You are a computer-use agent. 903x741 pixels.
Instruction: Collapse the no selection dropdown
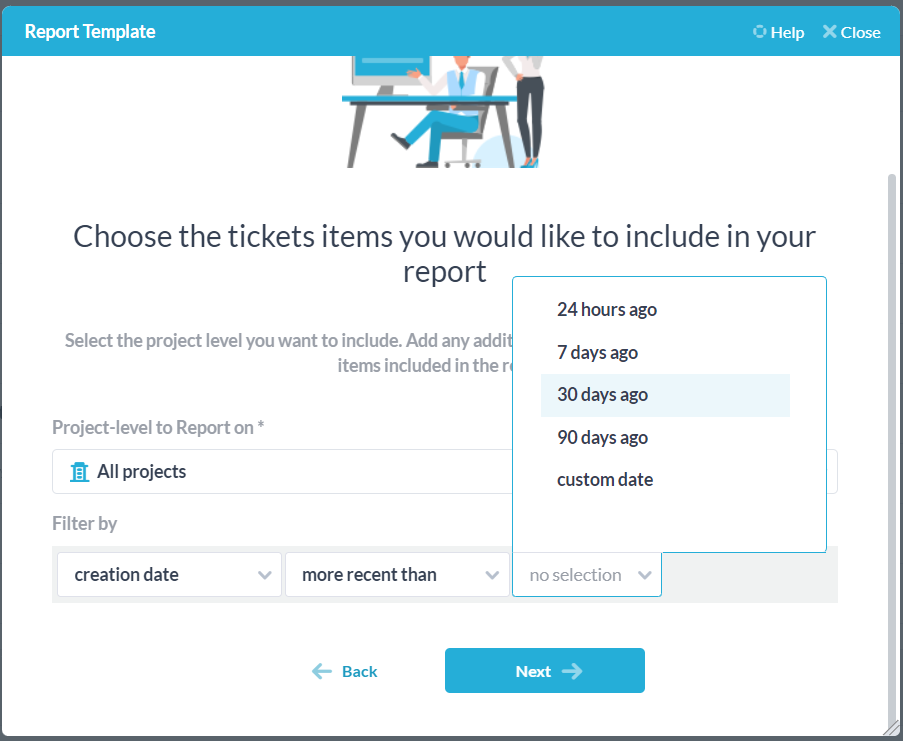coord(587,575)
